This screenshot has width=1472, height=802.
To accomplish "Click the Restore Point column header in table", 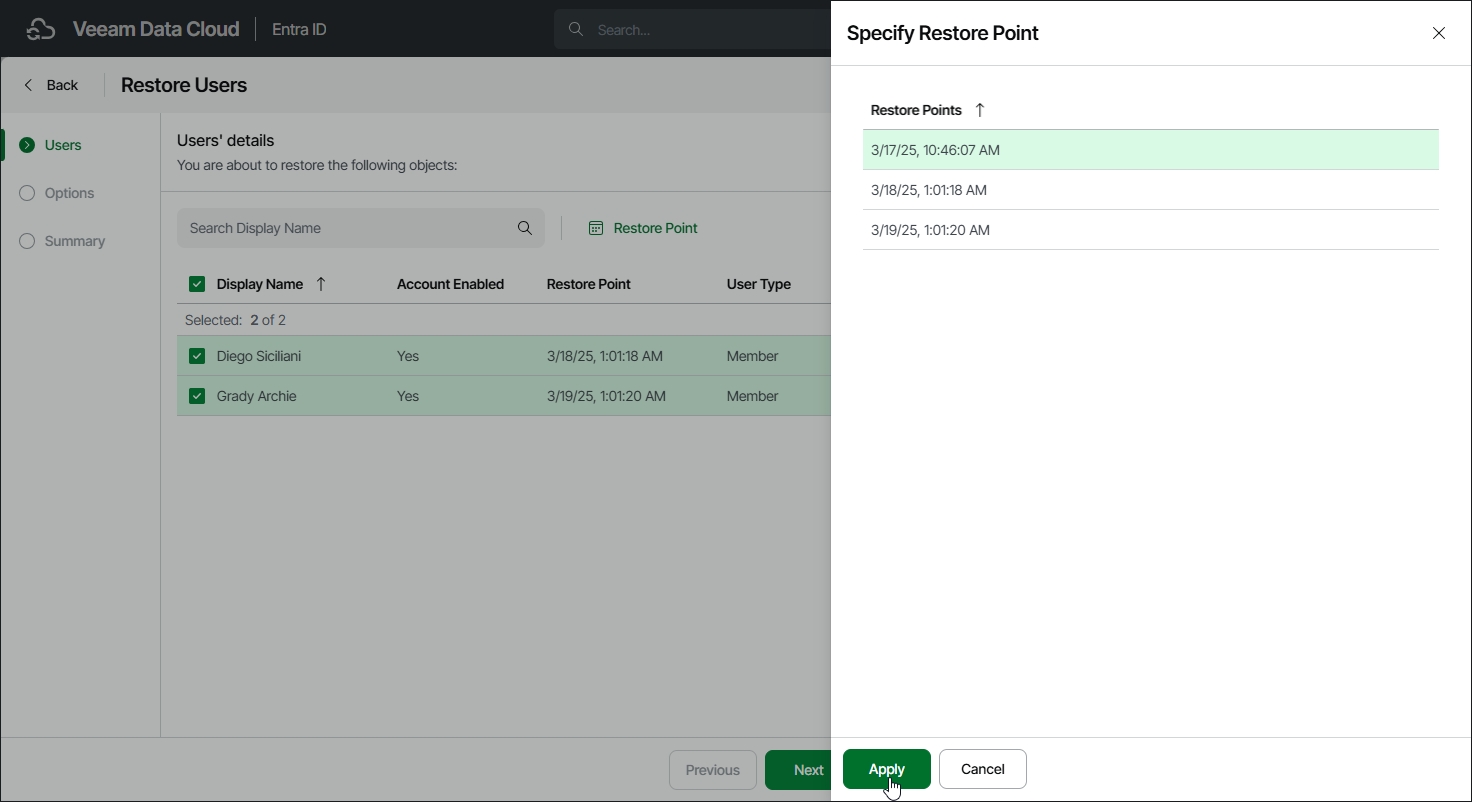I will [x=589, y=284].
